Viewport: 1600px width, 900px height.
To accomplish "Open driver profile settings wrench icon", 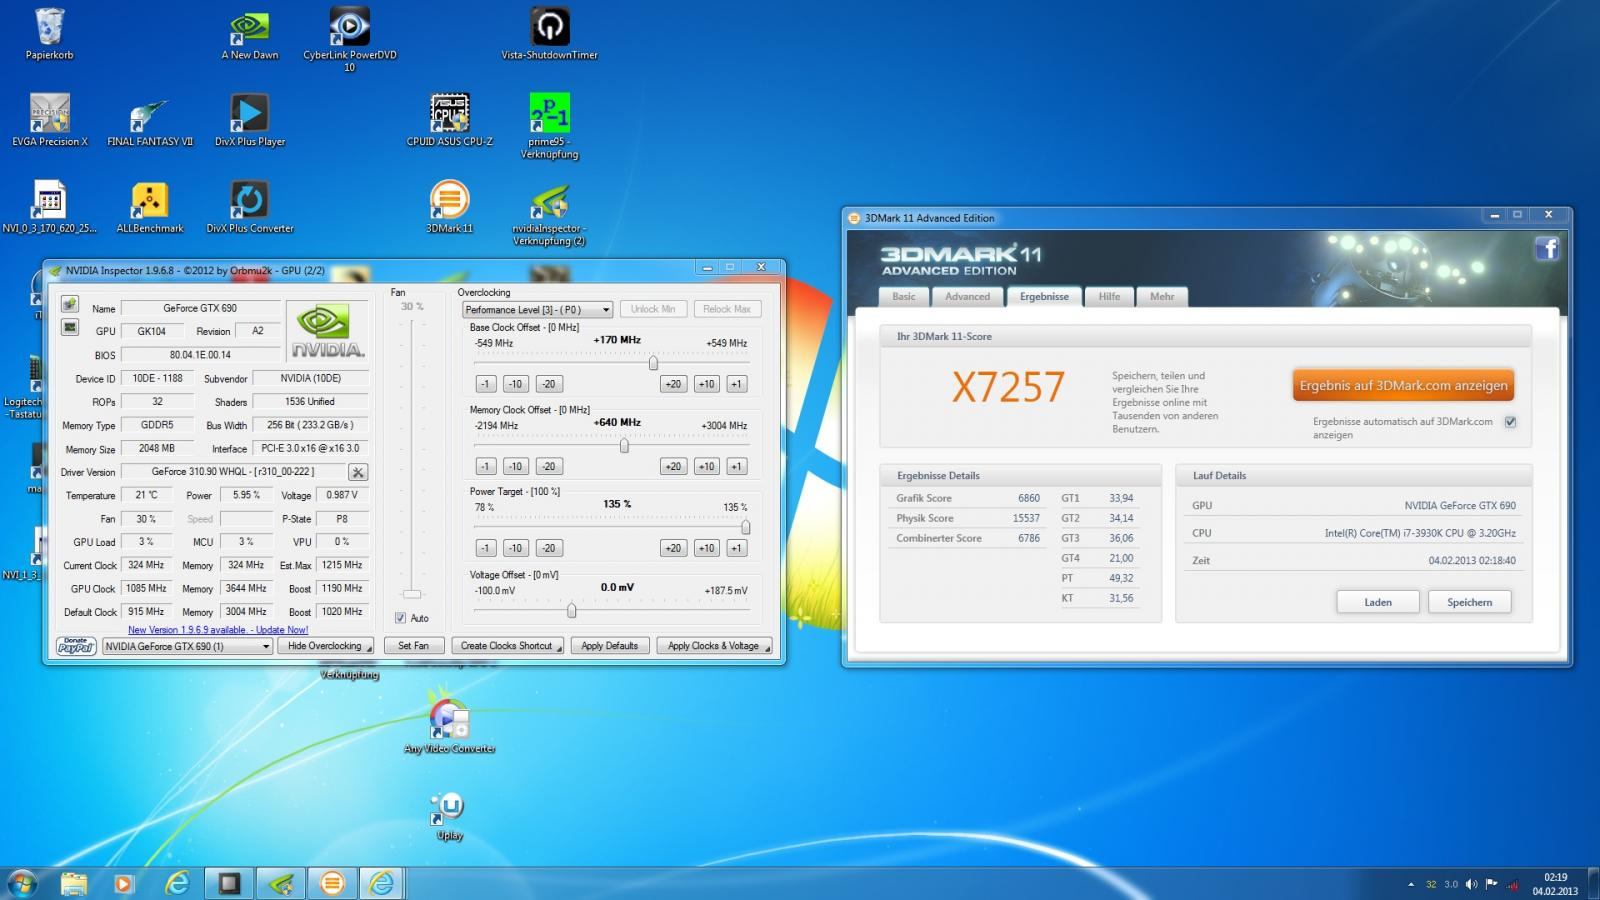I will pos(358,472).
